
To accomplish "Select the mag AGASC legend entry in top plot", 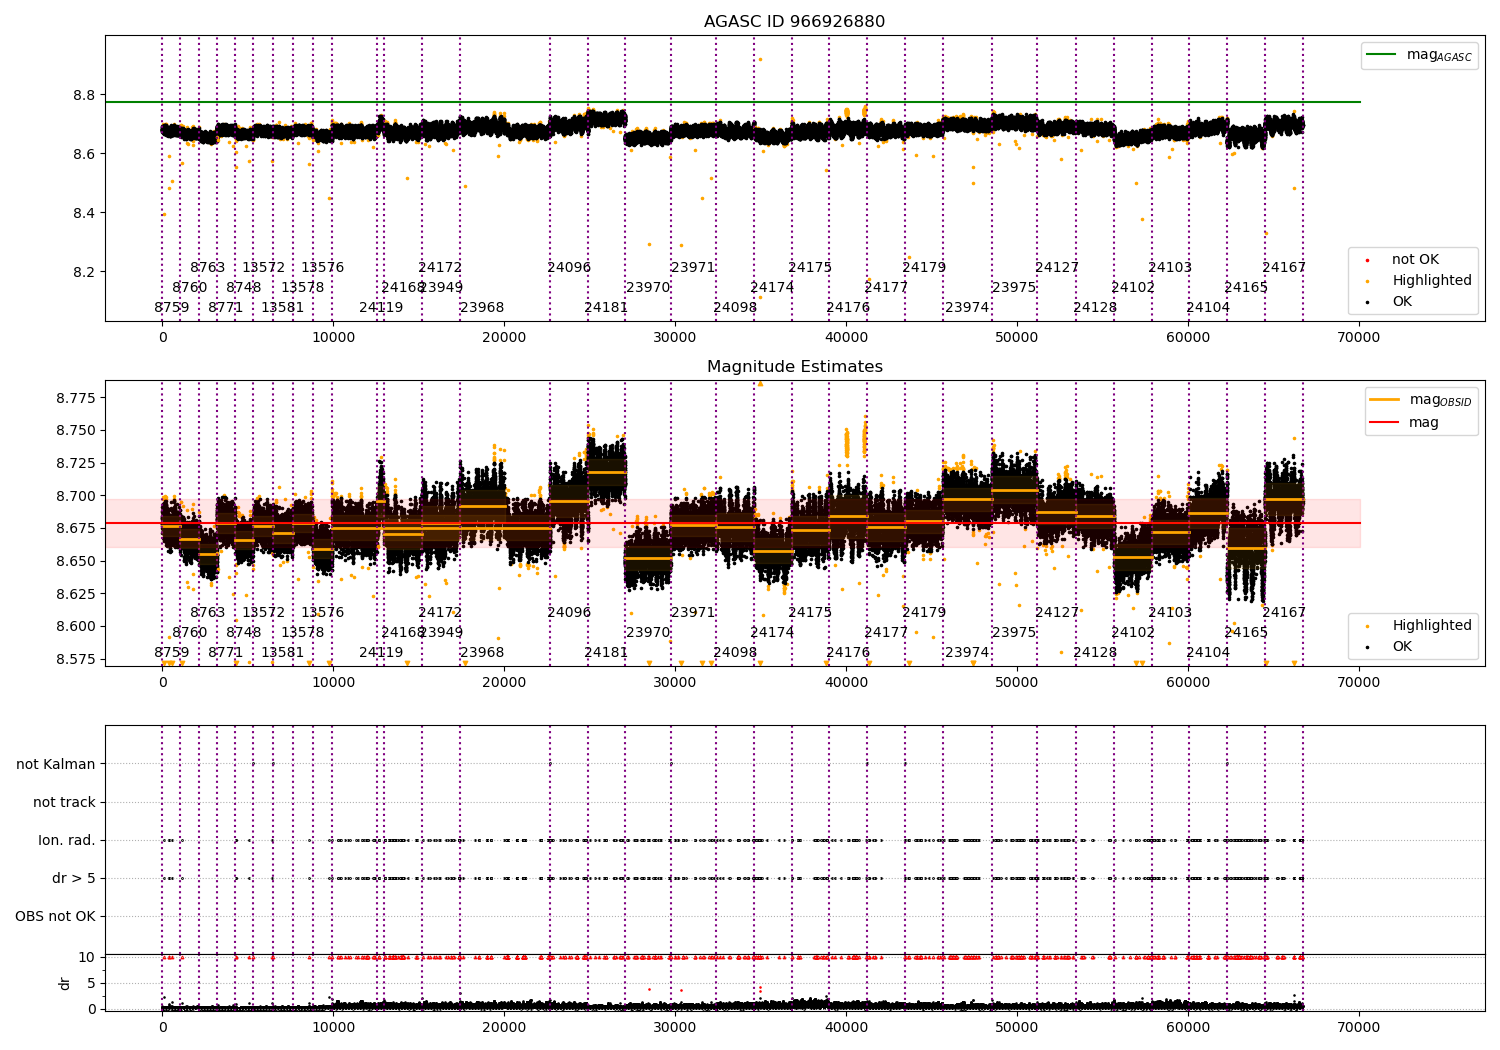I will pyautogui.click(x=1419, y=55).
